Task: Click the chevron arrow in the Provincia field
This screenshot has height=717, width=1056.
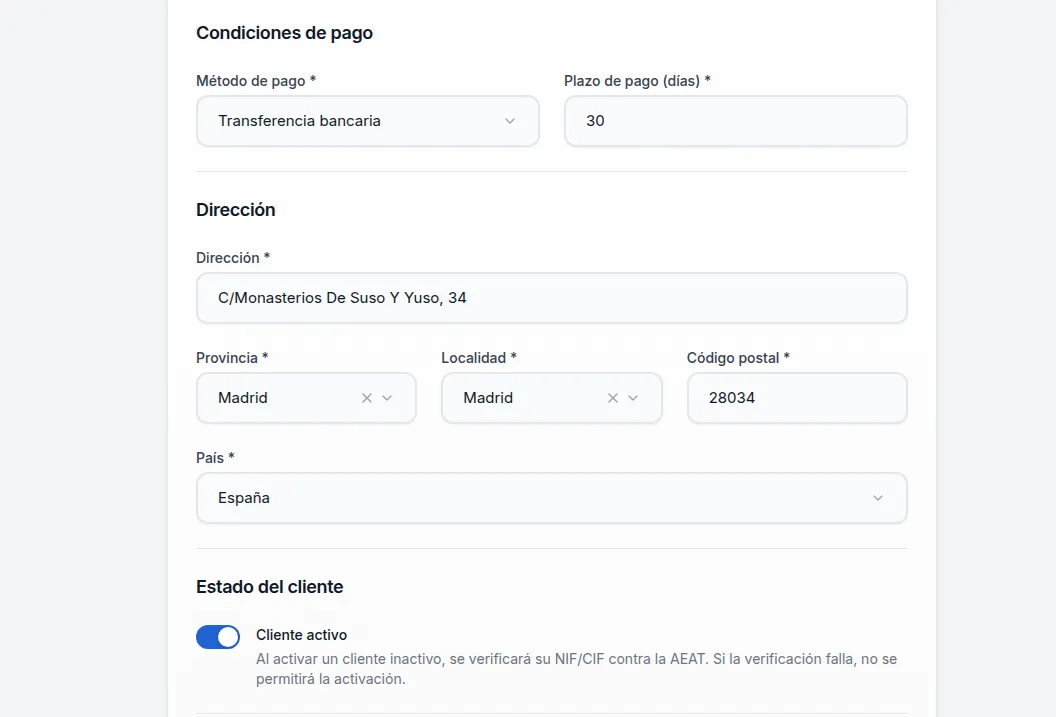Action: click(x=388, y=398)
